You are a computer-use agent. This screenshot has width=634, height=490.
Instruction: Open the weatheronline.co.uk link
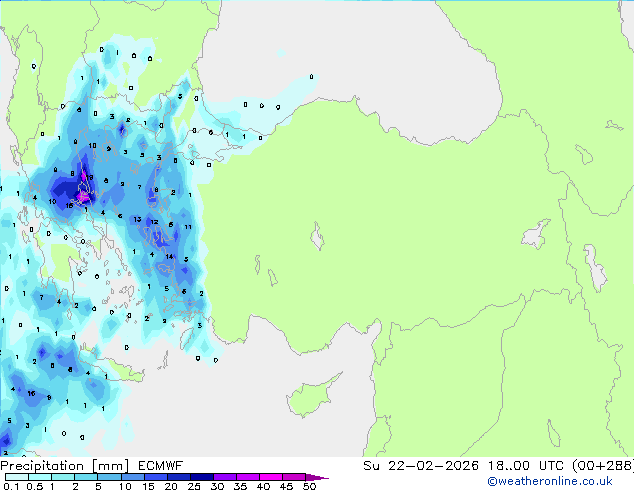coord(549,481)
